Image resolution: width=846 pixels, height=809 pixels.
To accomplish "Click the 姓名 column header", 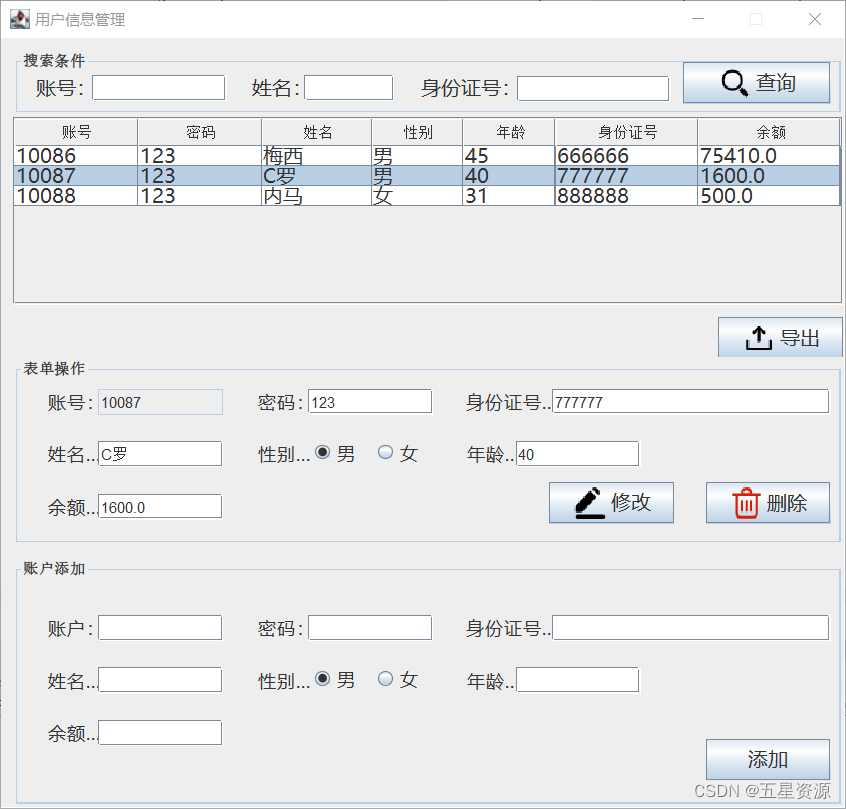I will (316, 131).
